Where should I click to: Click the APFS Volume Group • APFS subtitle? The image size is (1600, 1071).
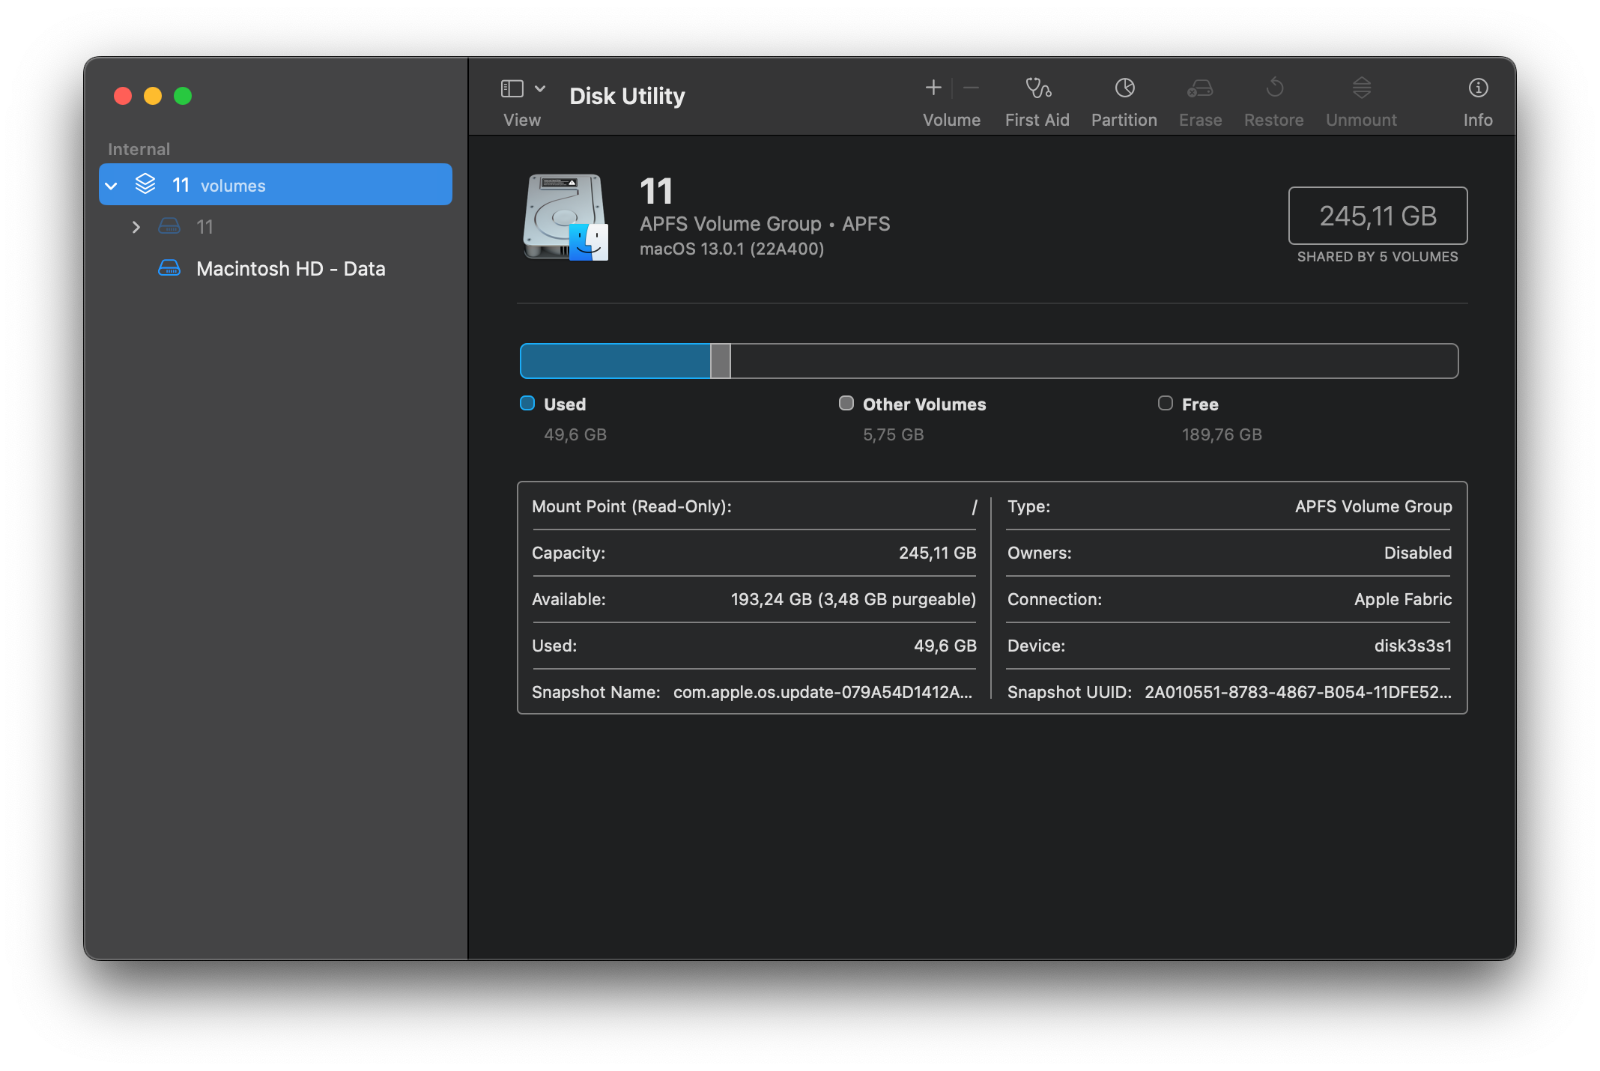(x=765, y=224)
